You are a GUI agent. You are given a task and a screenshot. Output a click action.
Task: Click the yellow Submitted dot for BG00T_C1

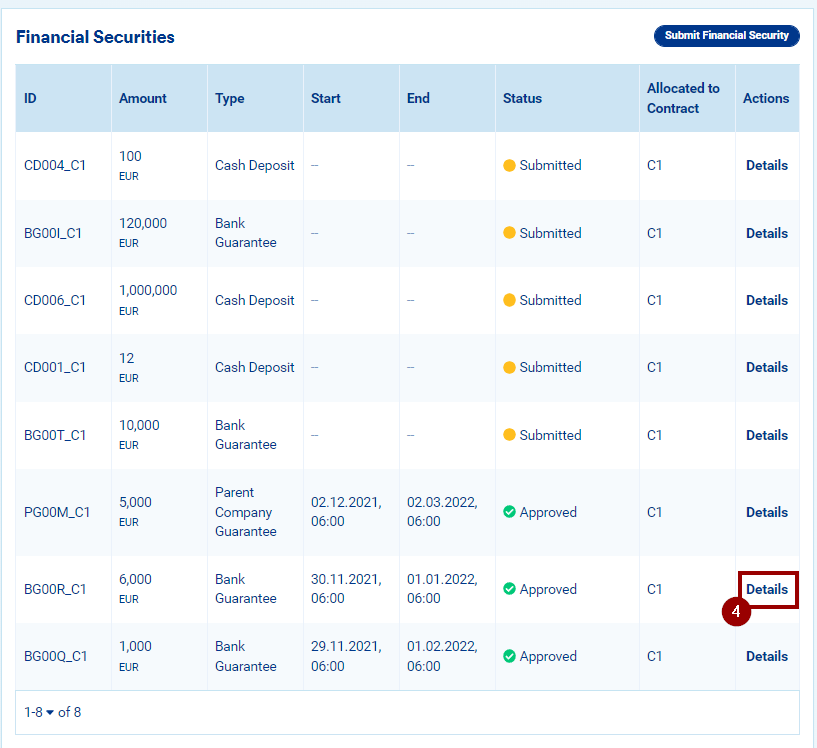click(x=509, y=435)
